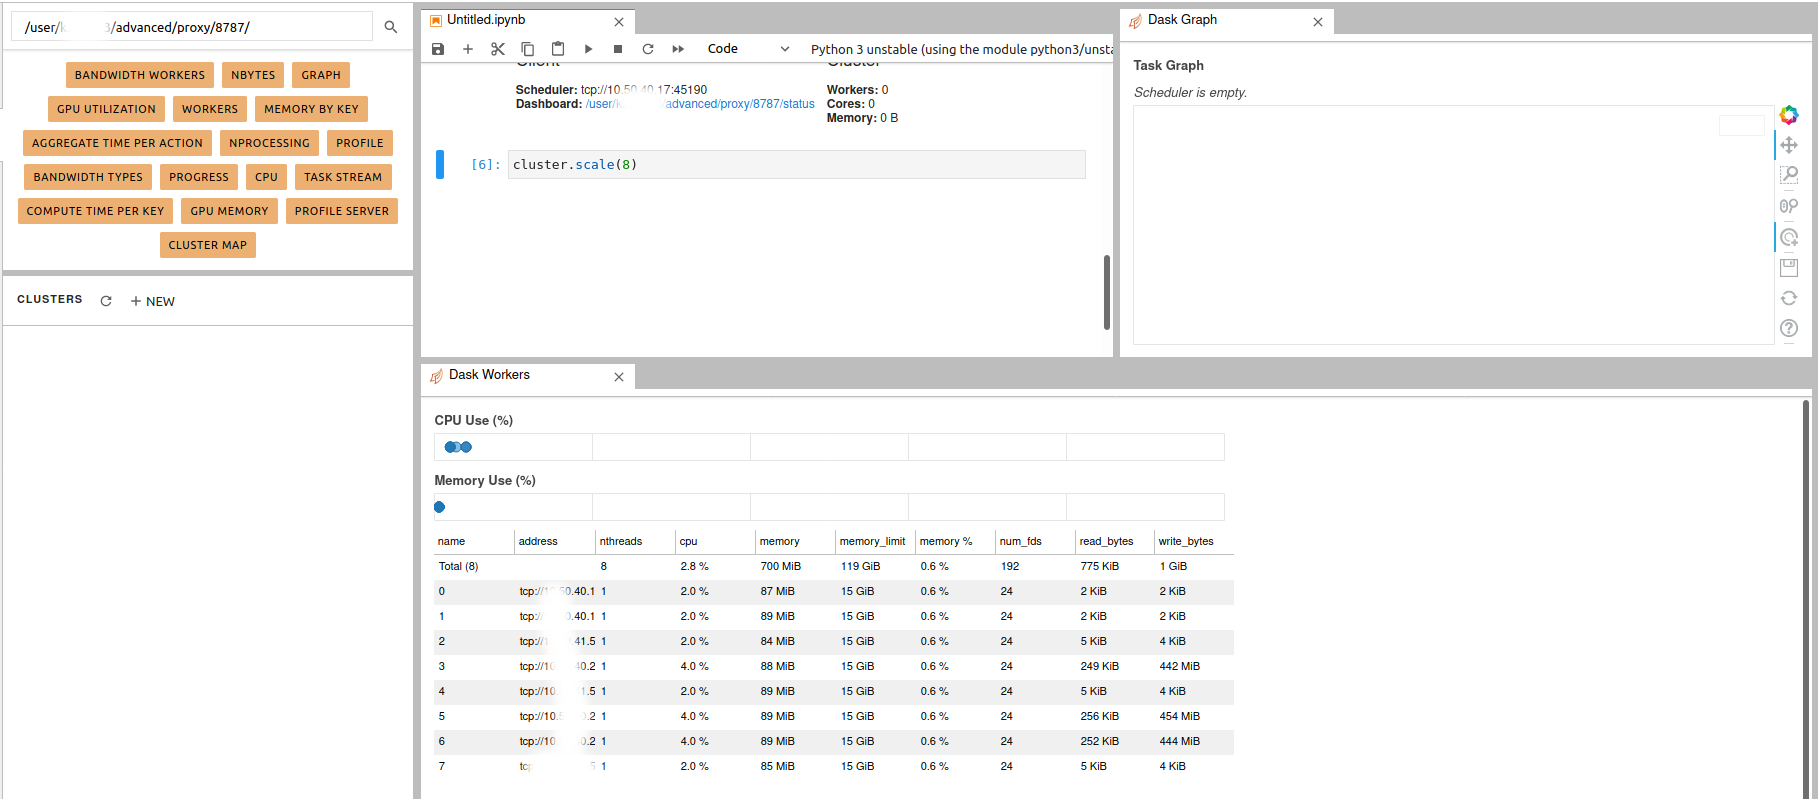
Task: Click the notebook vertical scrollbar
Action: pyautogui.click(x=1107, y=292)
